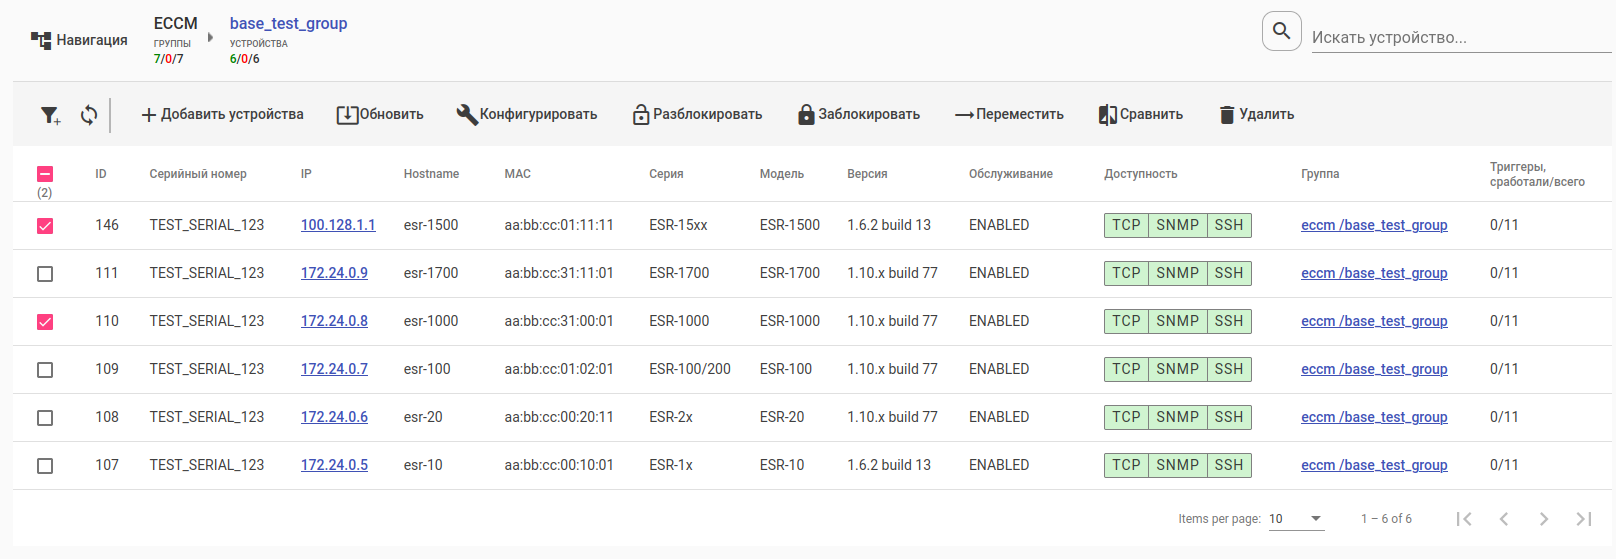Open the Навигация tree icon
The width and height of the screenshot is (1616, 559).
pyautogui.click(x=41, y=40)
